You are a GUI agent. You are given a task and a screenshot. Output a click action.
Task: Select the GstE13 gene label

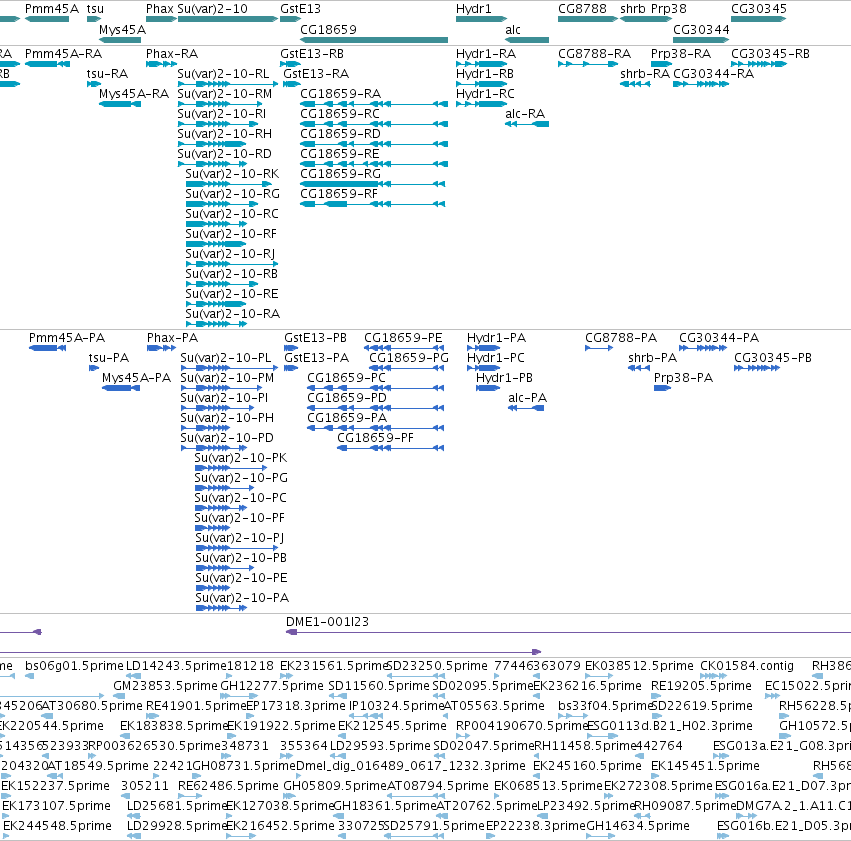[300, 9]
